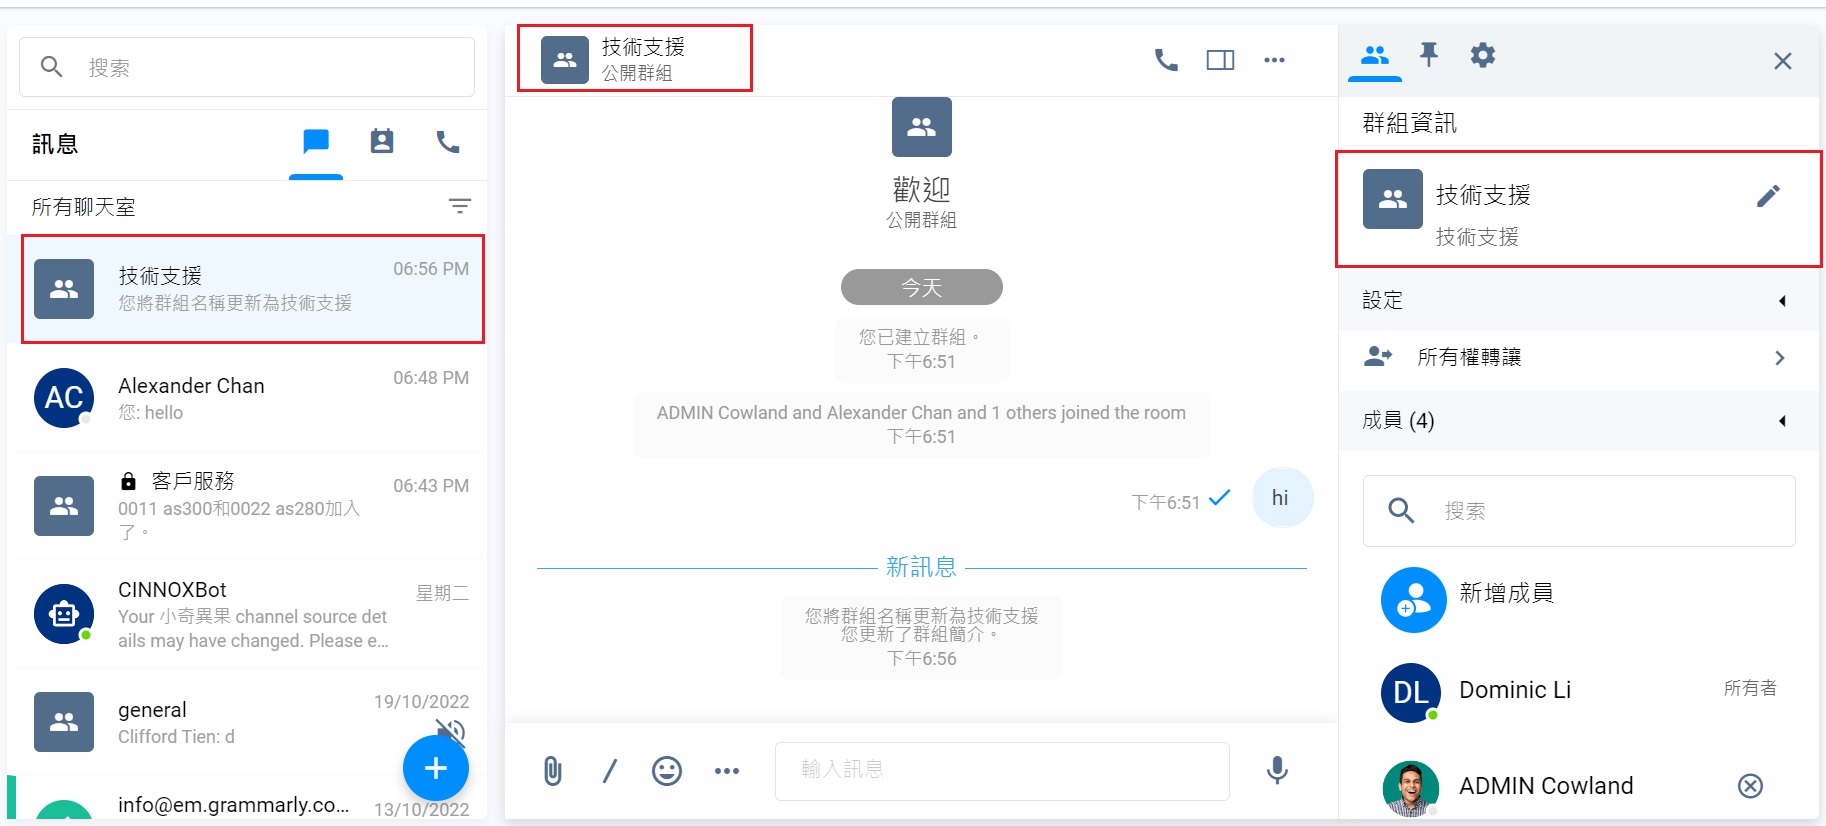Open the slash command shortcut icon
The height and width of the screenshot is (826, 1826).
609,770
